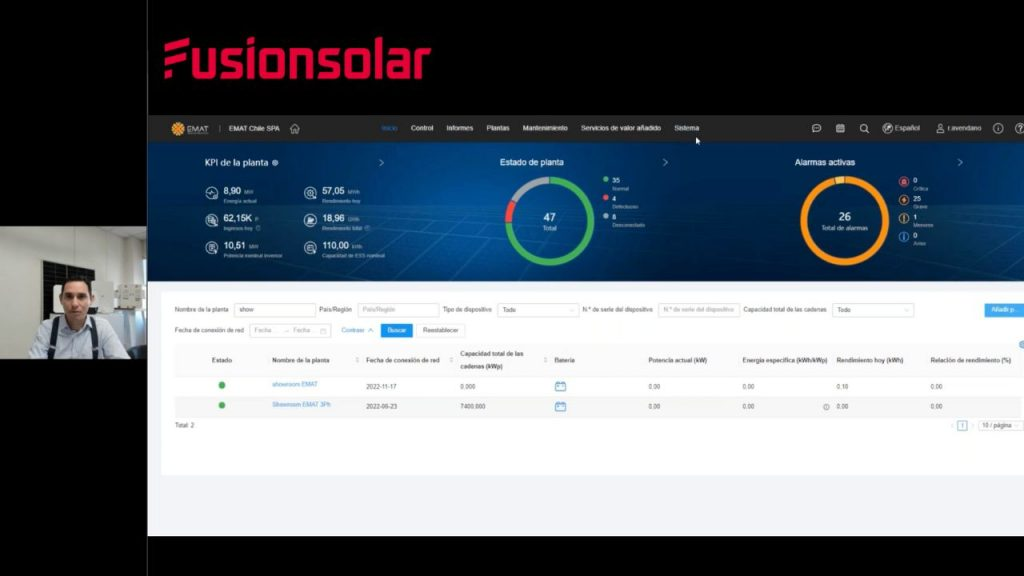Click the Energía actual 8,90 KPI icon

pos(212,193)
